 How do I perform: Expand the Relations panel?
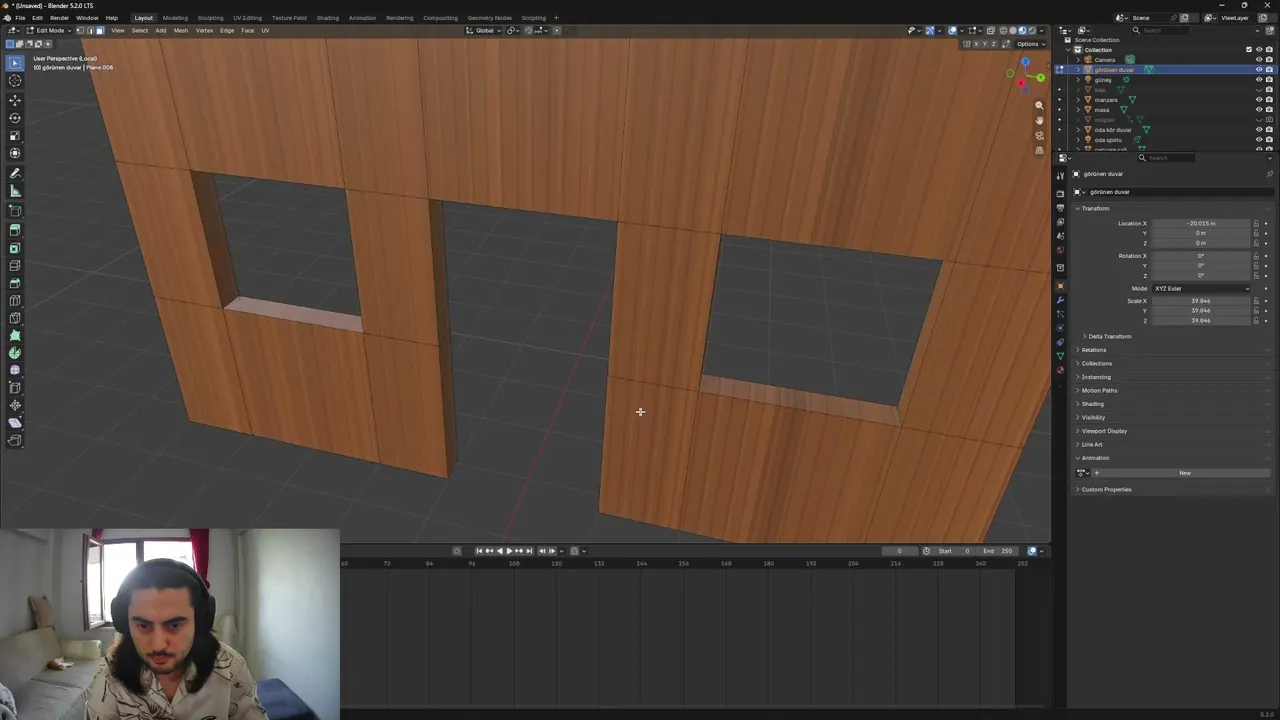click(x=1094, y=350)
